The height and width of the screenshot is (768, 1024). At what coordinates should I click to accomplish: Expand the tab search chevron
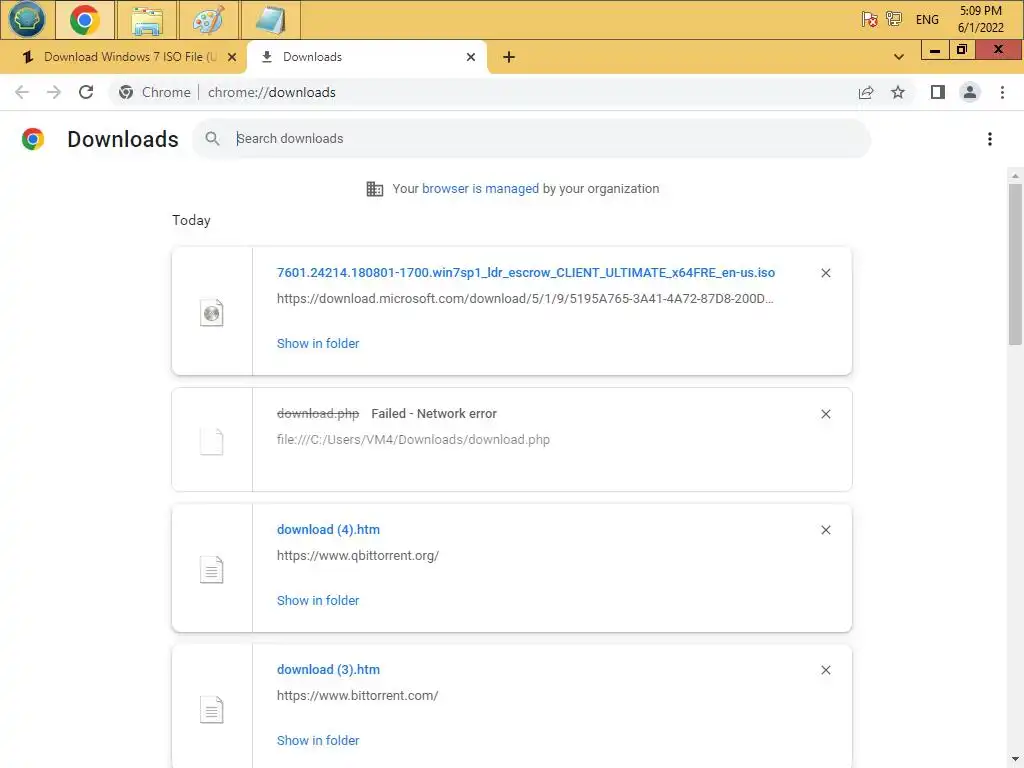tap(899, 57)
